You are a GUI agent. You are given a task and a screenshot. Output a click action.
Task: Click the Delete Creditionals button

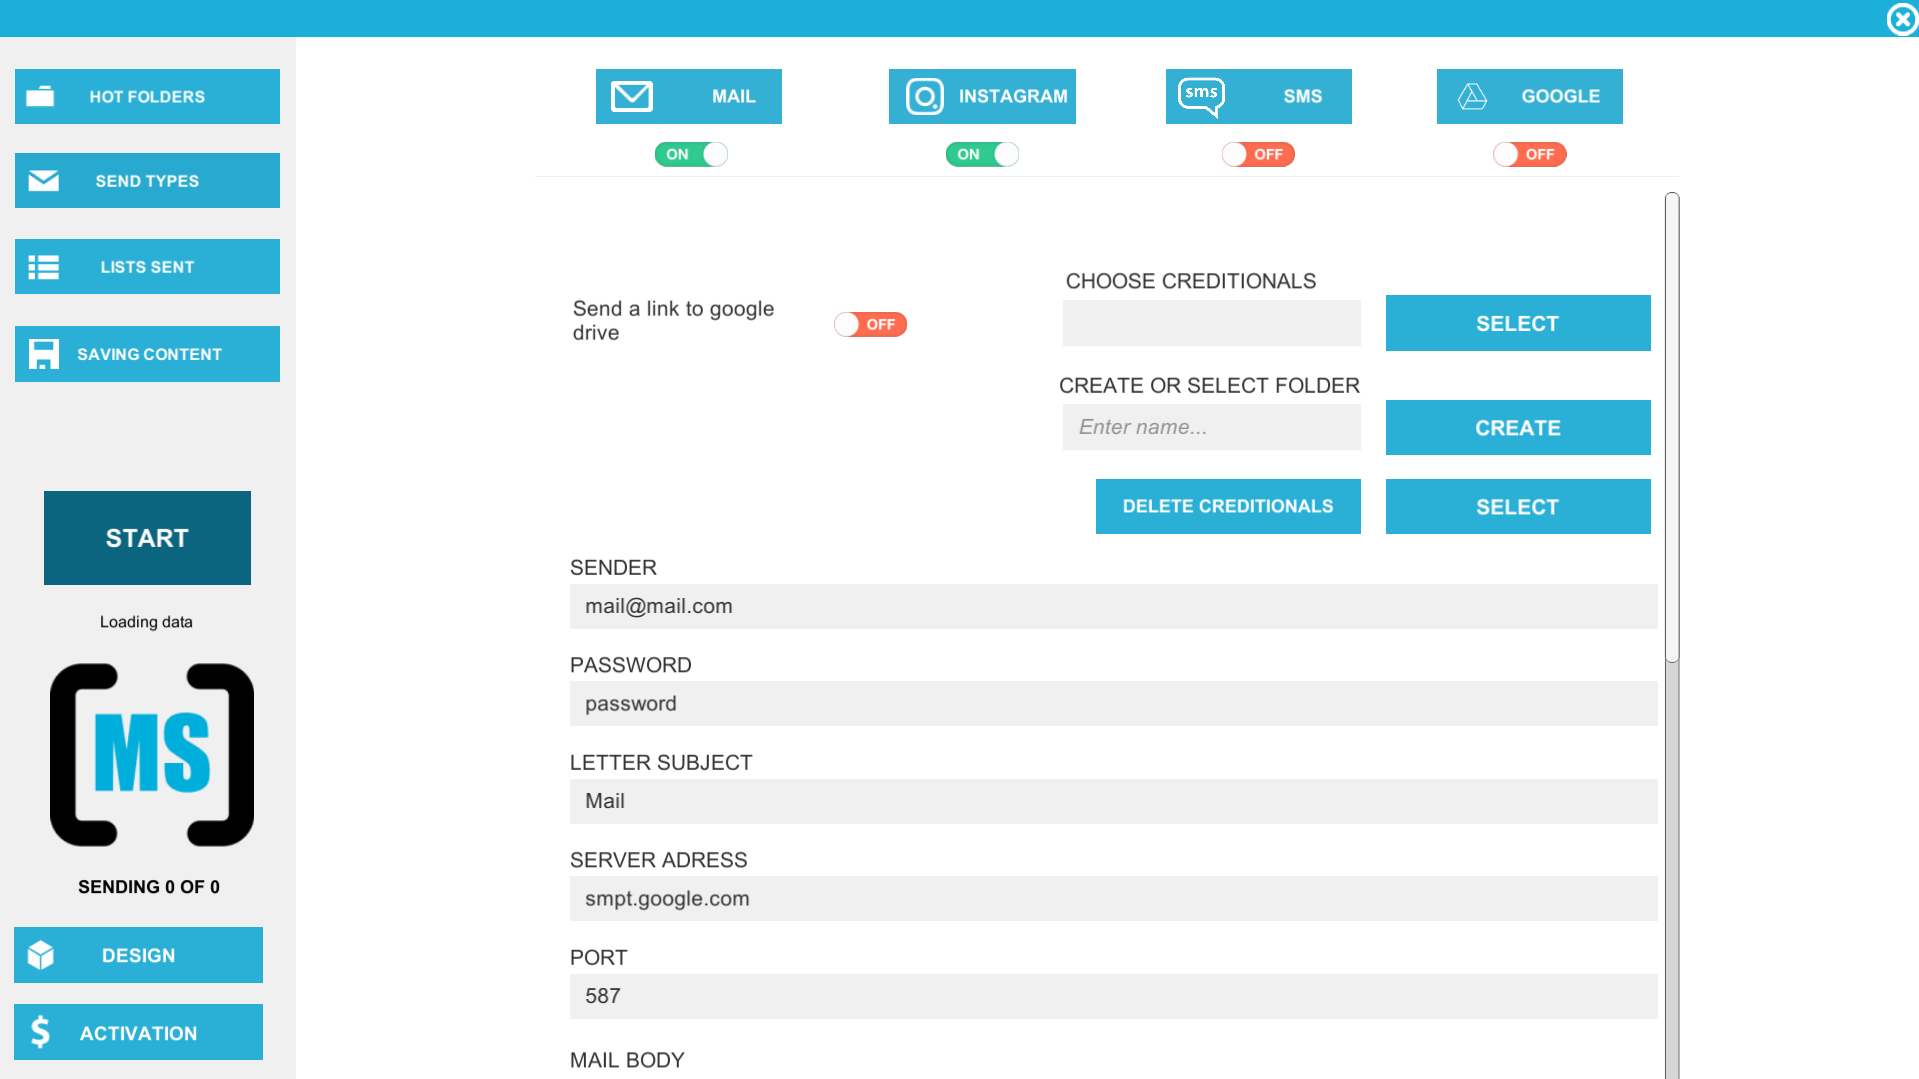(1227, 506)
